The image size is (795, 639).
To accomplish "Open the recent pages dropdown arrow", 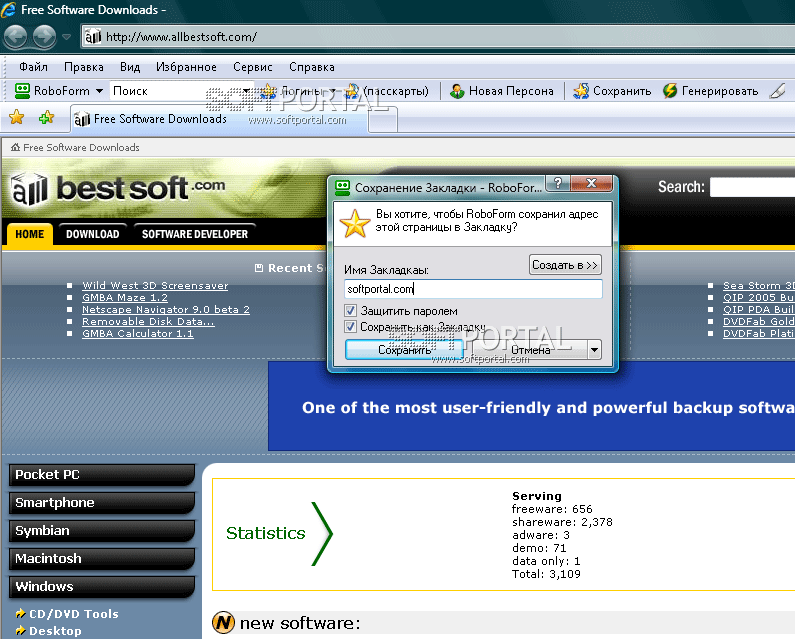I will pyautogui.click(x=66, y=37).
